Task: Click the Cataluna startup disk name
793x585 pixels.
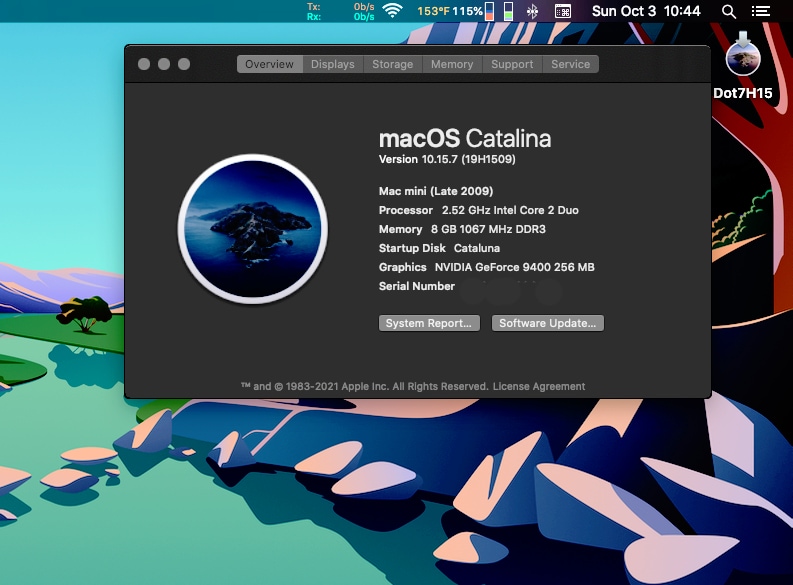Action: point(477,248)
